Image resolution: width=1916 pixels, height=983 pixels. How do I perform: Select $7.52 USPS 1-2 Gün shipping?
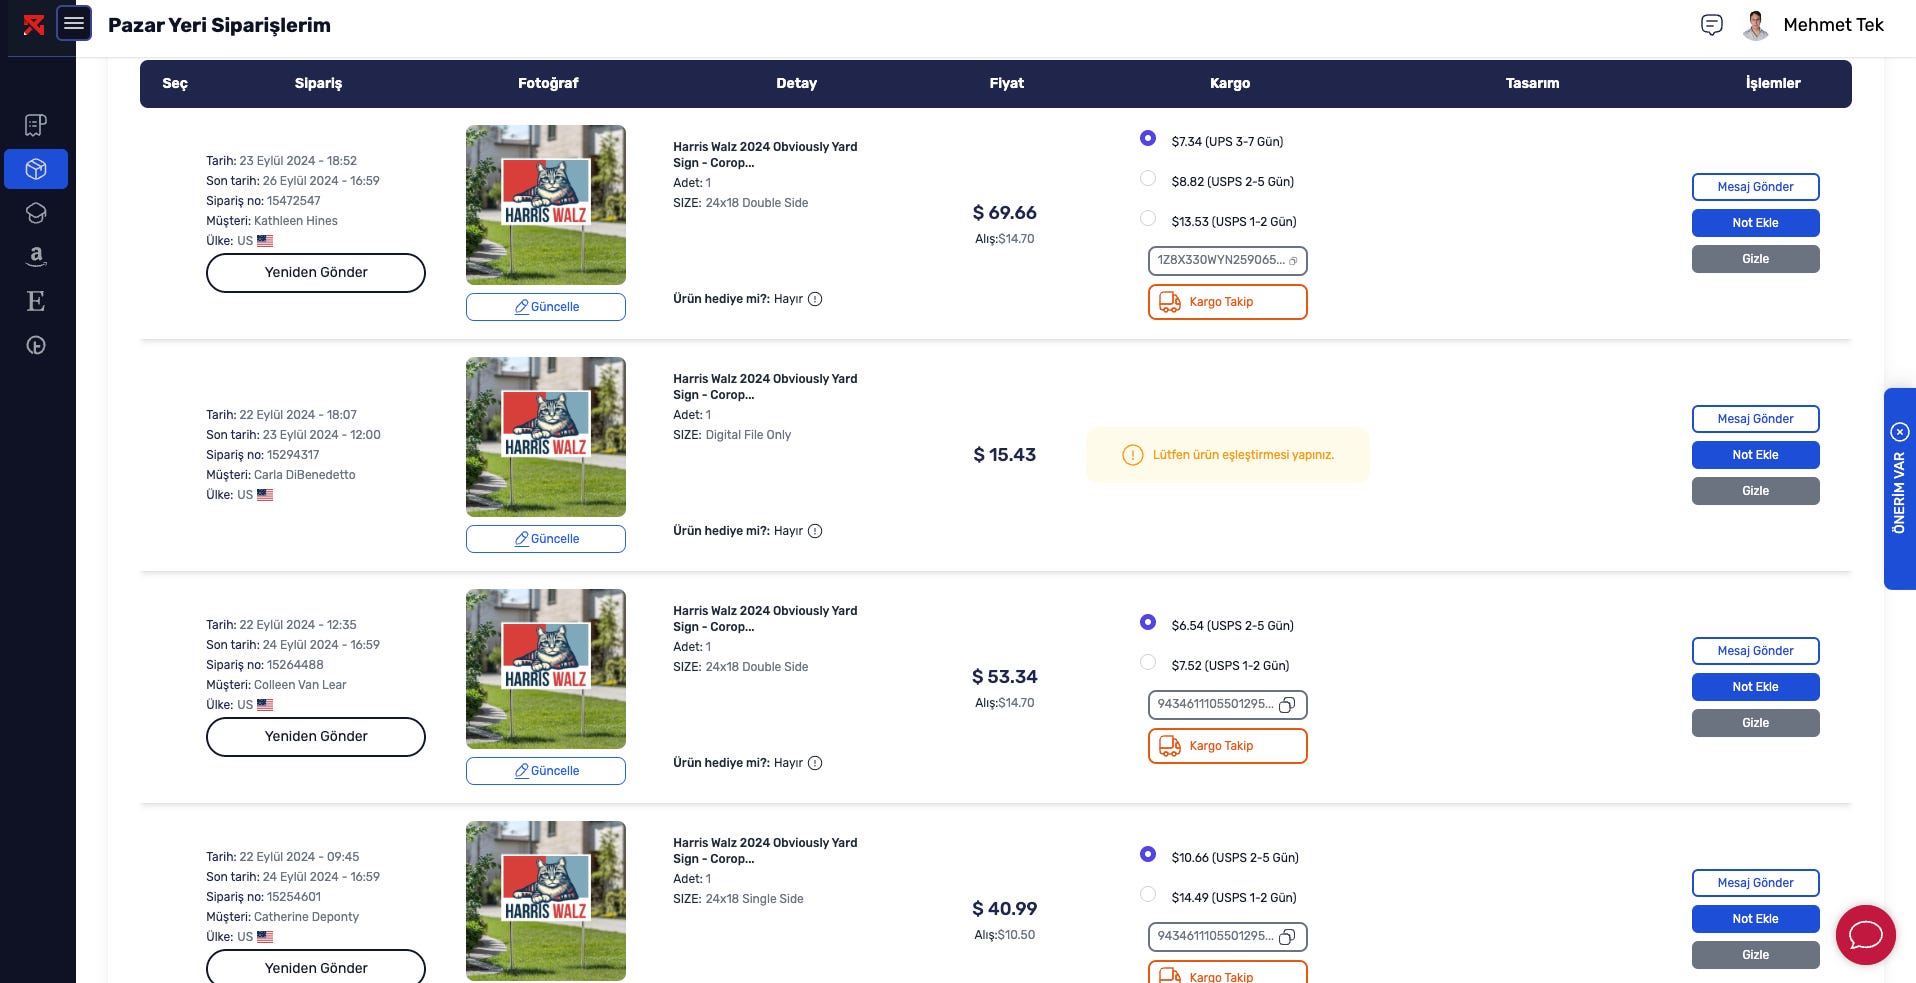point(1148,662)
